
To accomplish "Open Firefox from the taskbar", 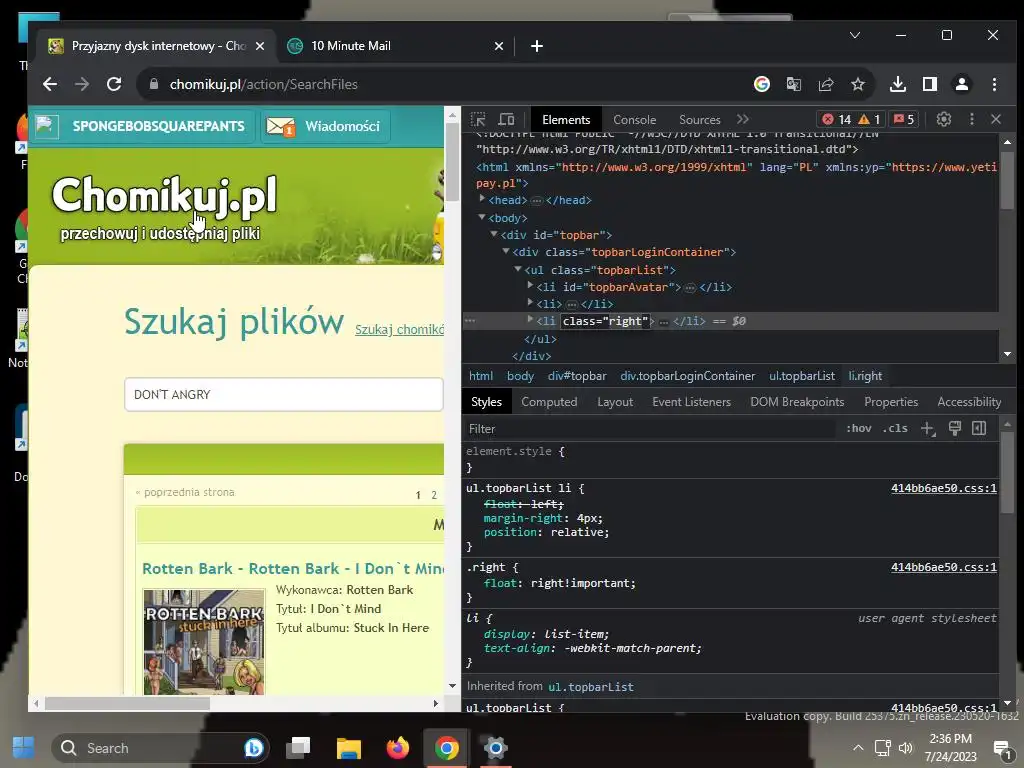I will pos(397,748).
